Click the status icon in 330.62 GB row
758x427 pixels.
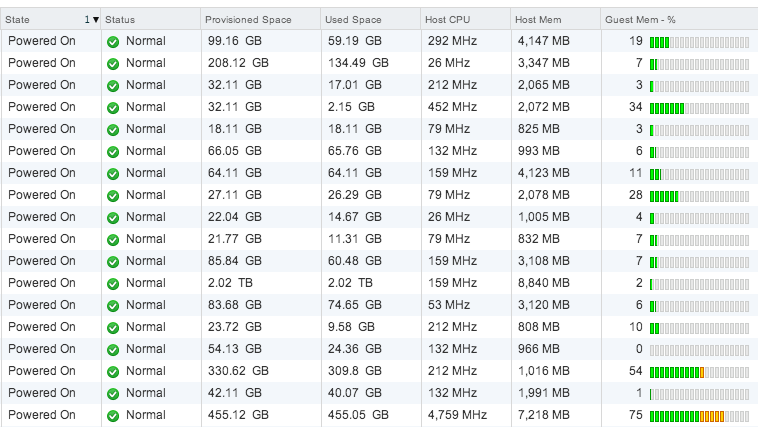[x=113, y=371]
